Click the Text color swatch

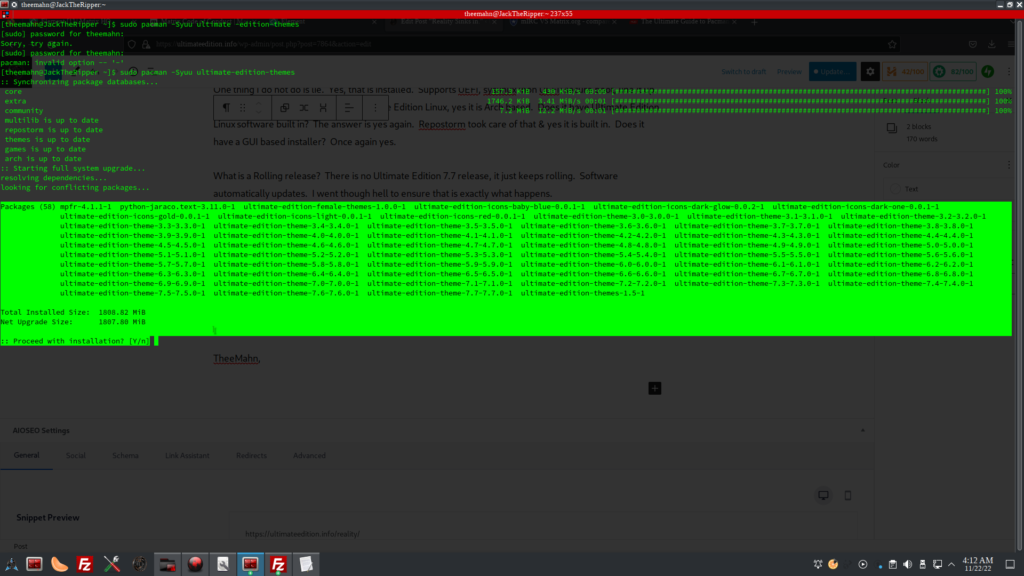click(x=895, y=189)
